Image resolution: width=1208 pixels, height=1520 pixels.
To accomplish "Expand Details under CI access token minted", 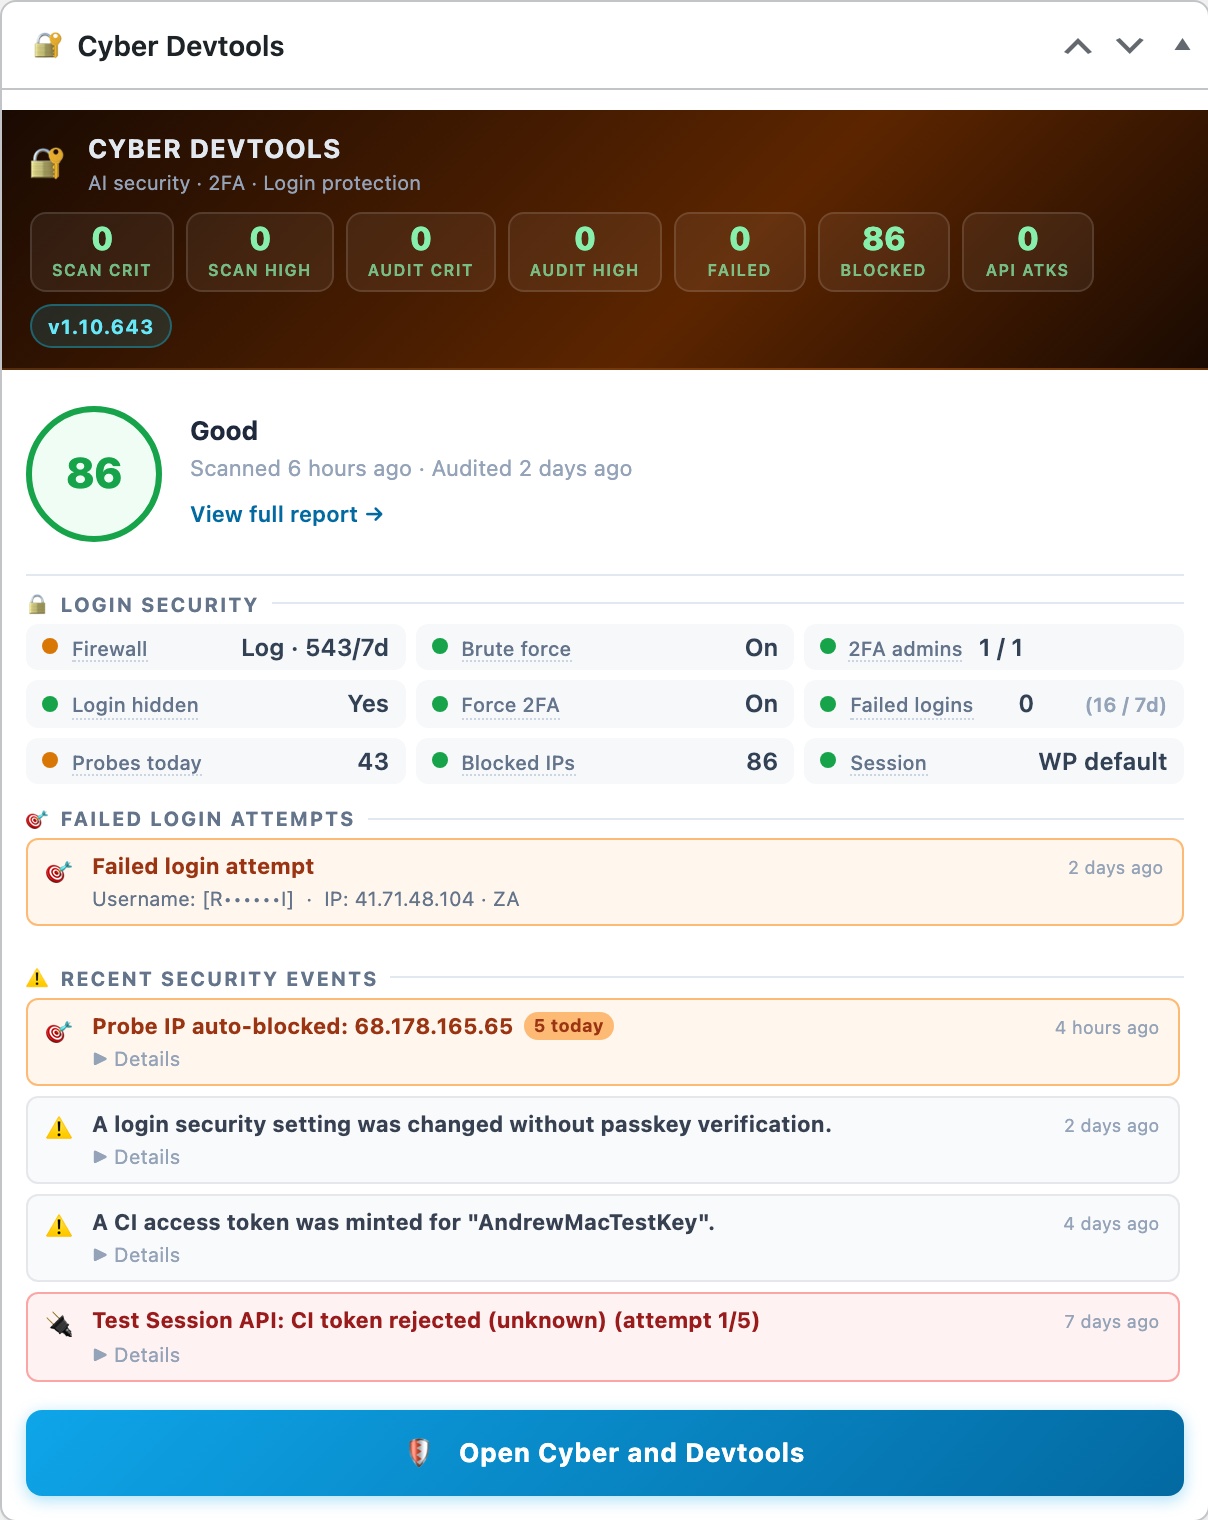I will (137, 1255).
